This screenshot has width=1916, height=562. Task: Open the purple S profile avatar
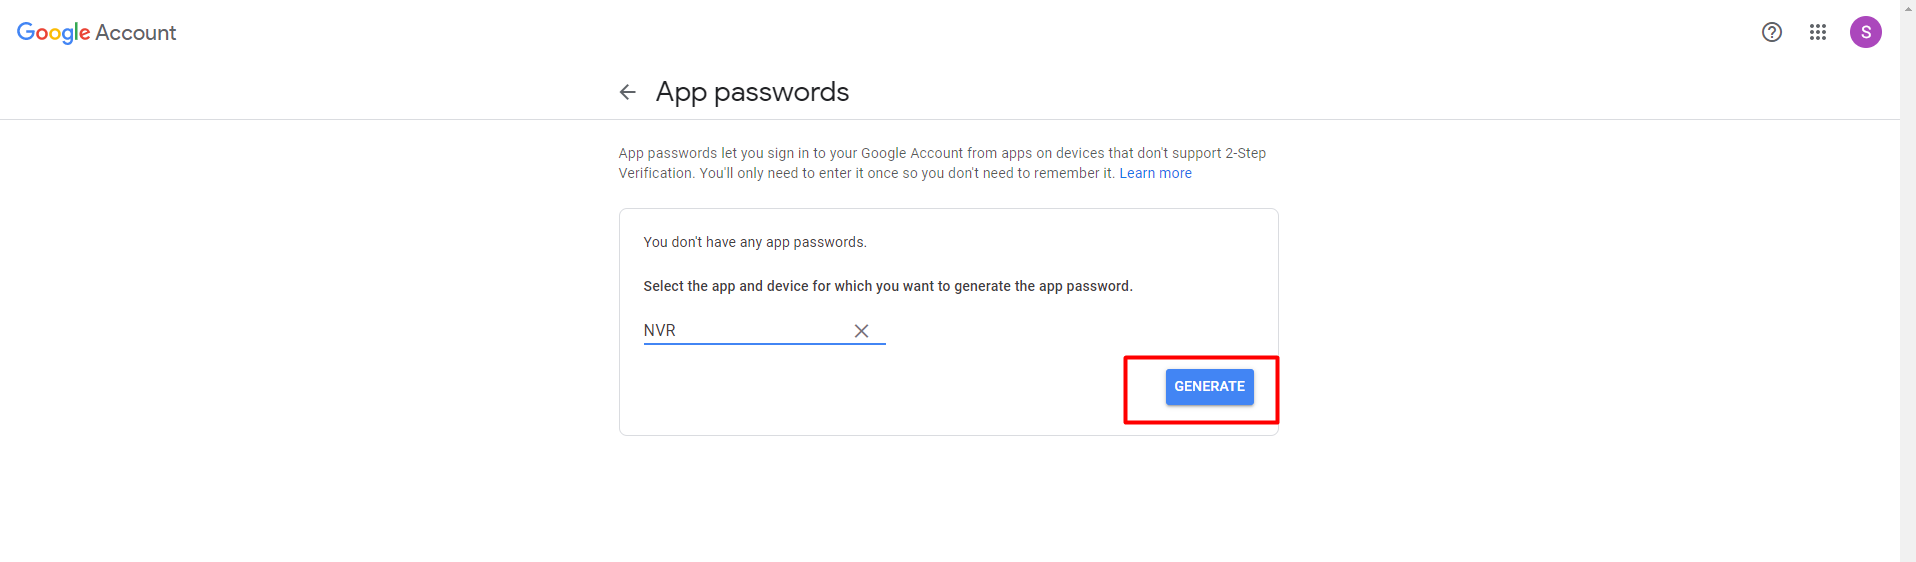[x=1866, y=32]
